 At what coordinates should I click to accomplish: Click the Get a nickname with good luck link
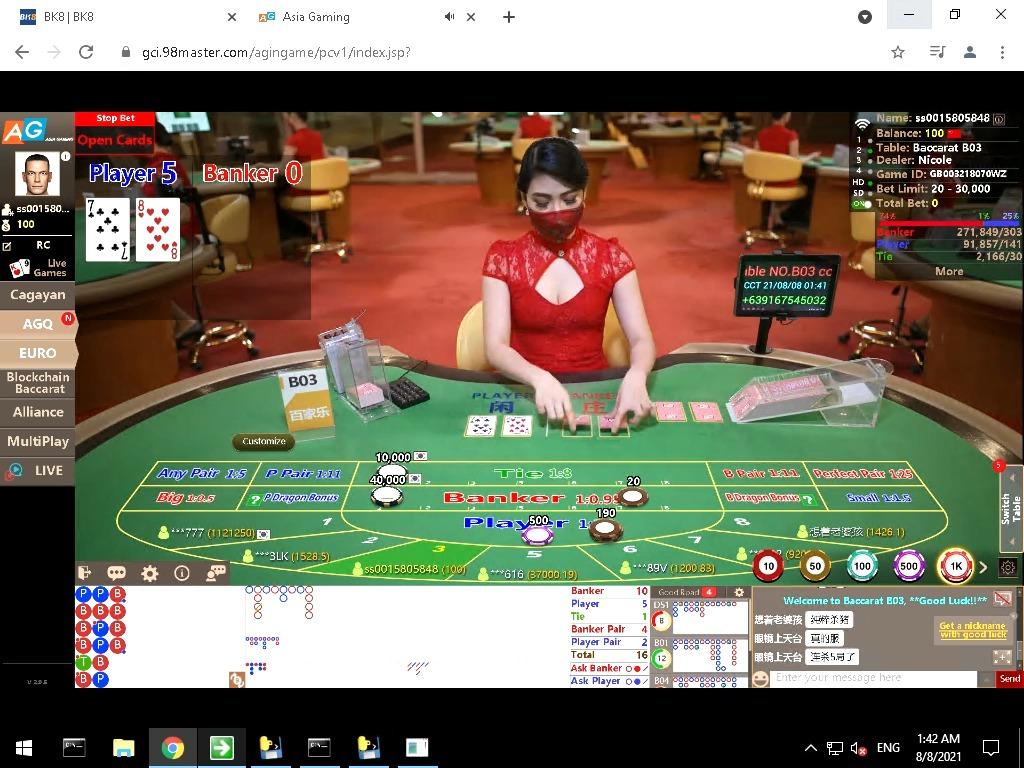[973, 630]
